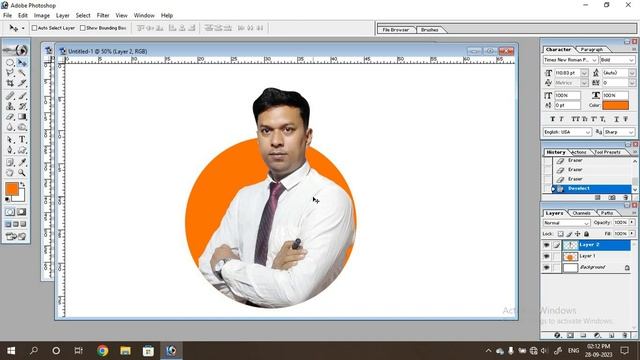Open the File menu
The height and width of the screenshot is (360, 640).
tap(7, 16)
